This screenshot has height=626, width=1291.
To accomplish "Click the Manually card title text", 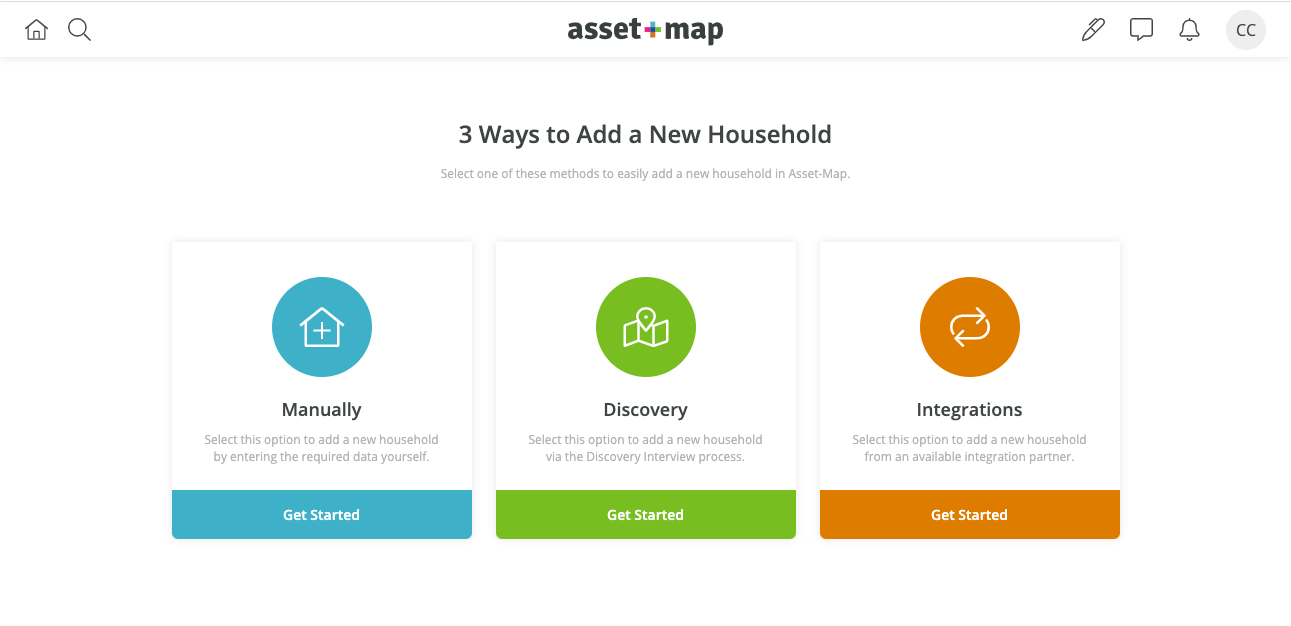I will point(321,409).
